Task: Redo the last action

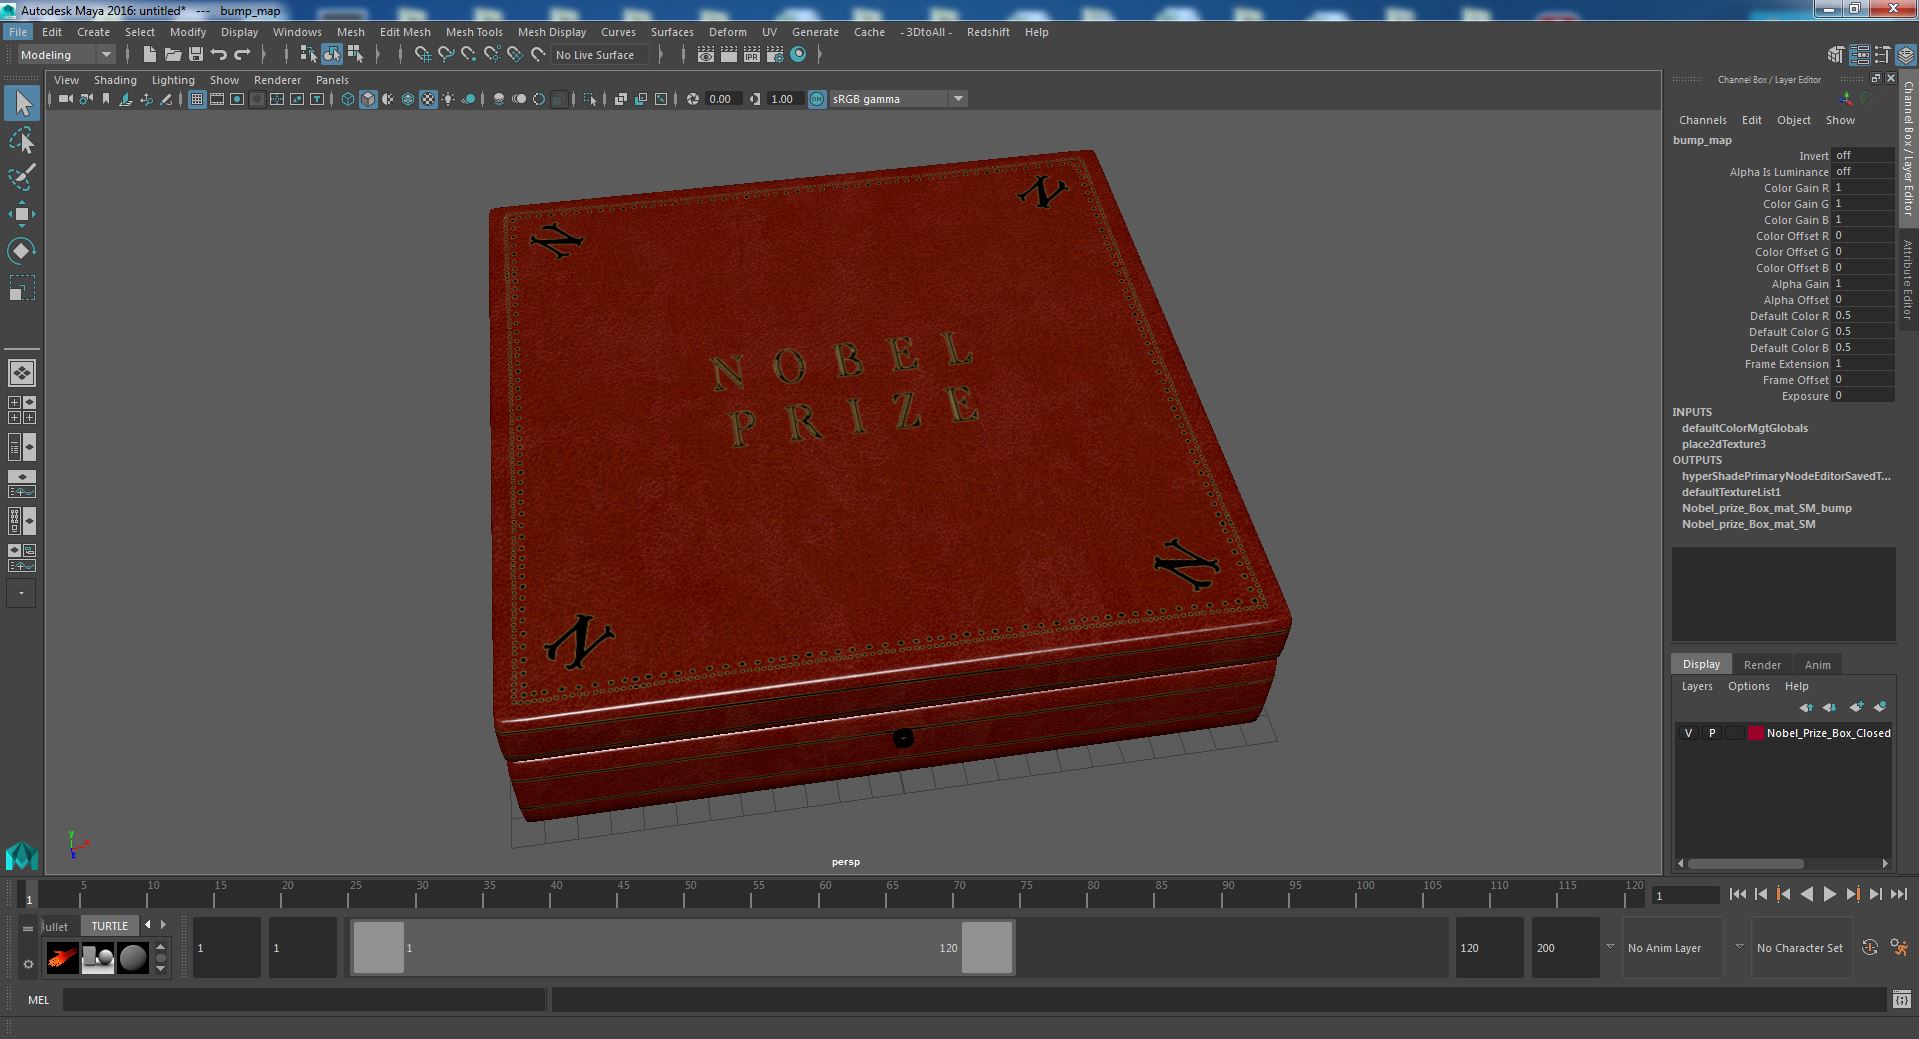Action: [242, 55]
